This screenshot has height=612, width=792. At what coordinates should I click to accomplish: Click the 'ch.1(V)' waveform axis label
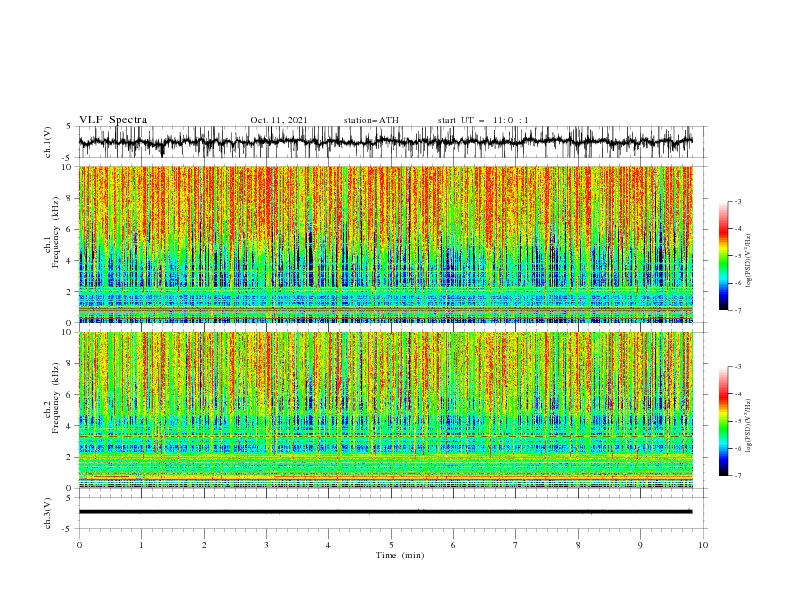click(48, 142)
